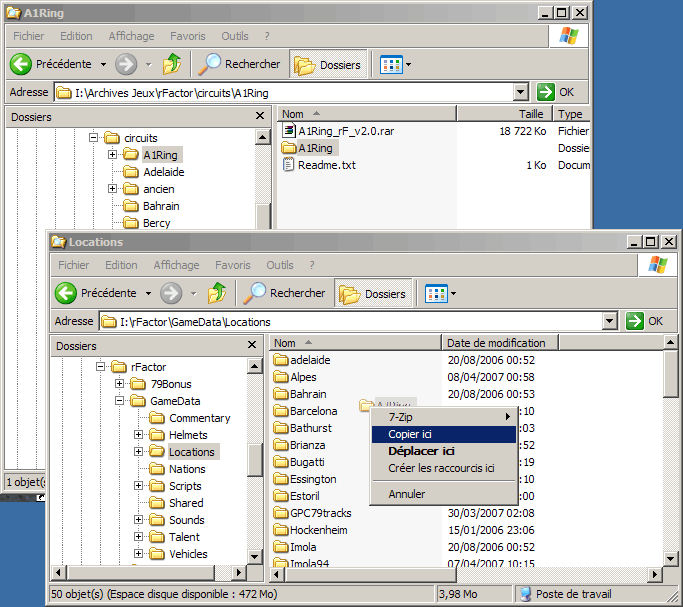Sort by Nom column in Locations window
This screenshot has height=607, width=683.
[x=356, y=343]
